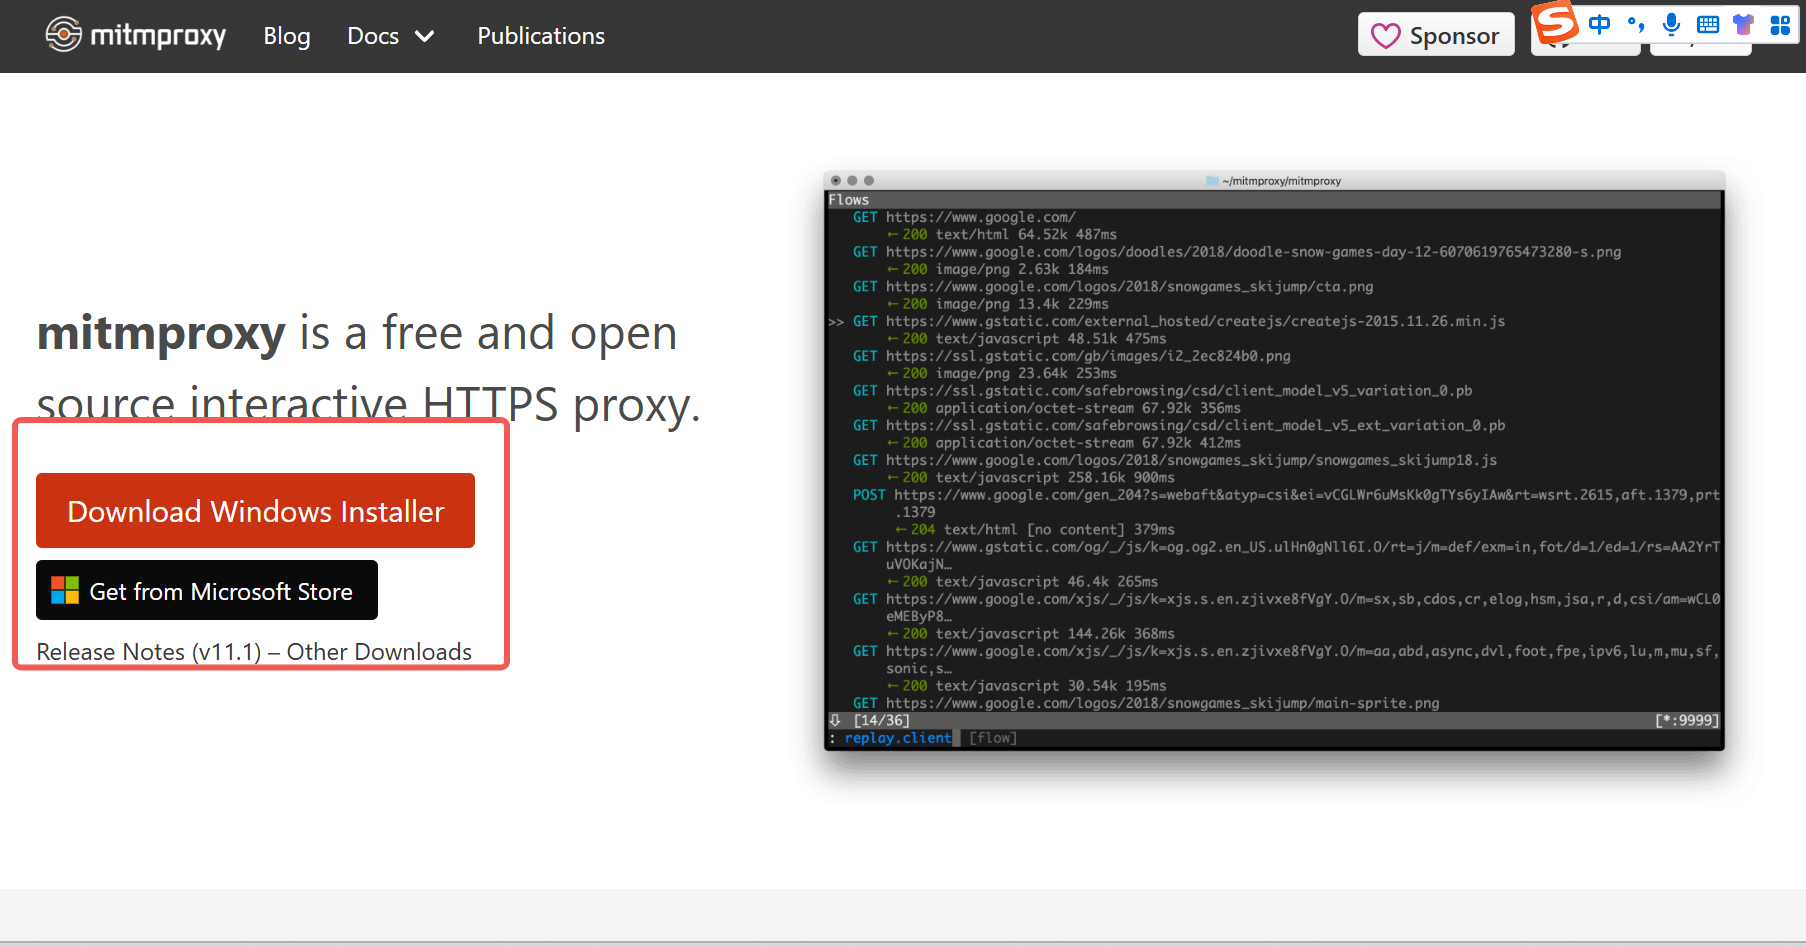Click the Microsoft logo on store button
This screenshot has width=1806, height=947.
(65, 590)
